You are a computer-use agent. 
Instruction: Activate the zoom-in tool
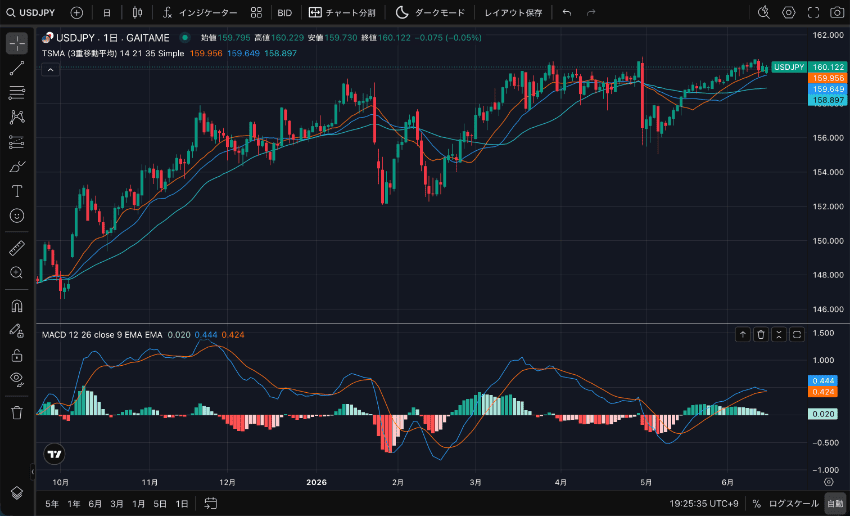(x=17, y=273)
